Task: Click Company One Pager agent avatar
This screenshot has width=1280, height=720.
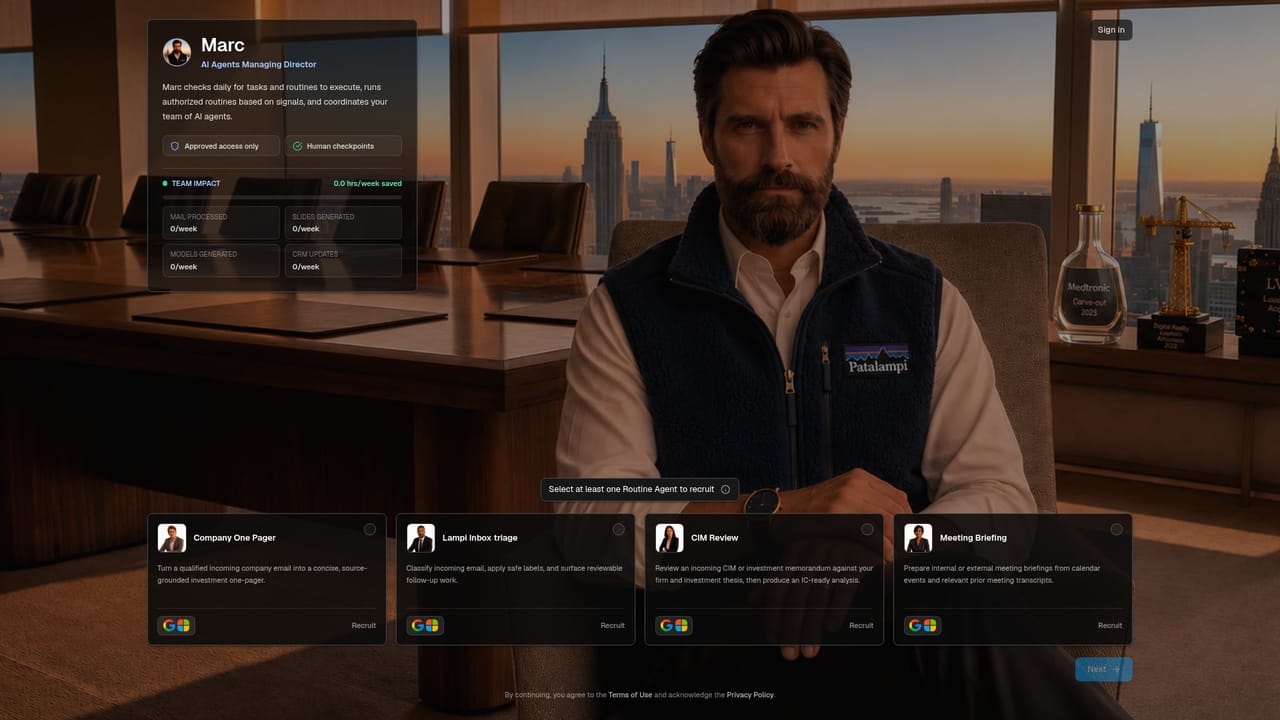Action: click(x=172, y=538)
